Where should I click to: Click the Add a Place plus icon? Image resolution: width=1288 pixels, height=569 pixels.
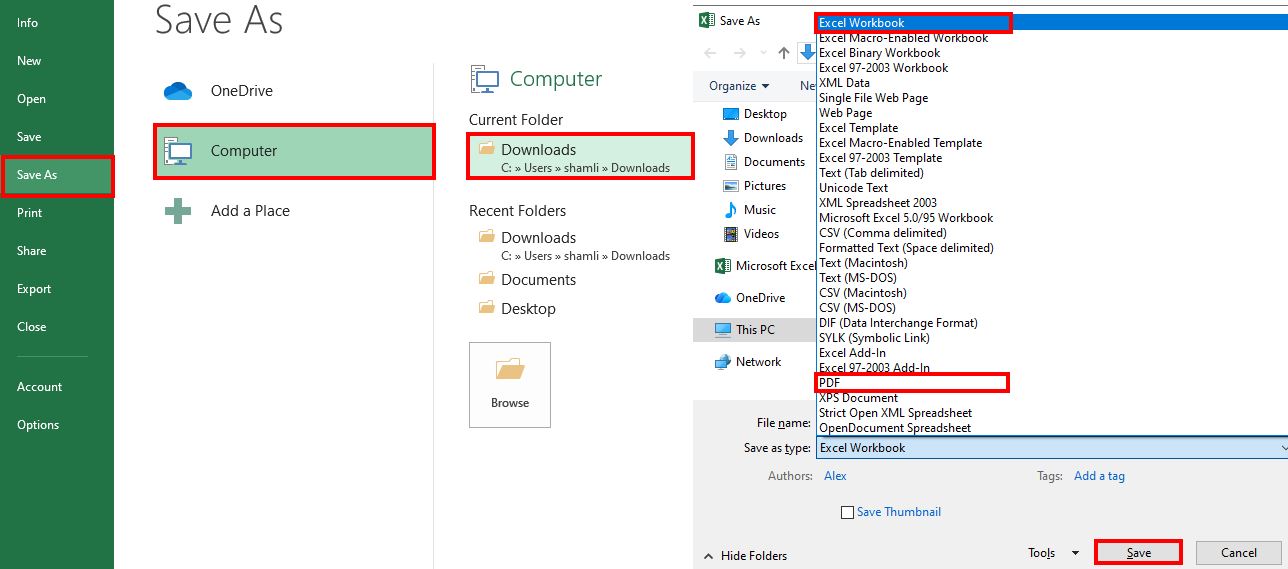(177, 211)
